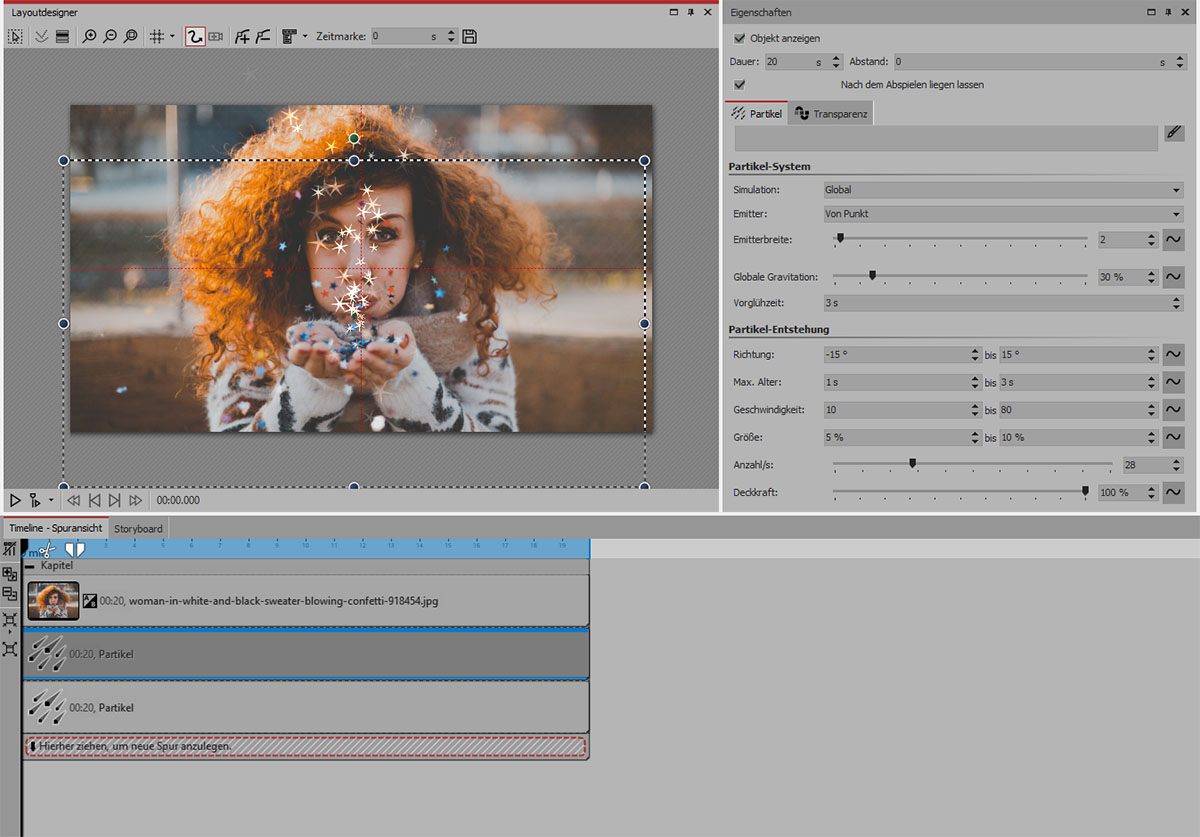Screen dimensions: 1200x837
Task: Select the motion path tool in Layoutdesigner
Action: click(x=195, y=36)
